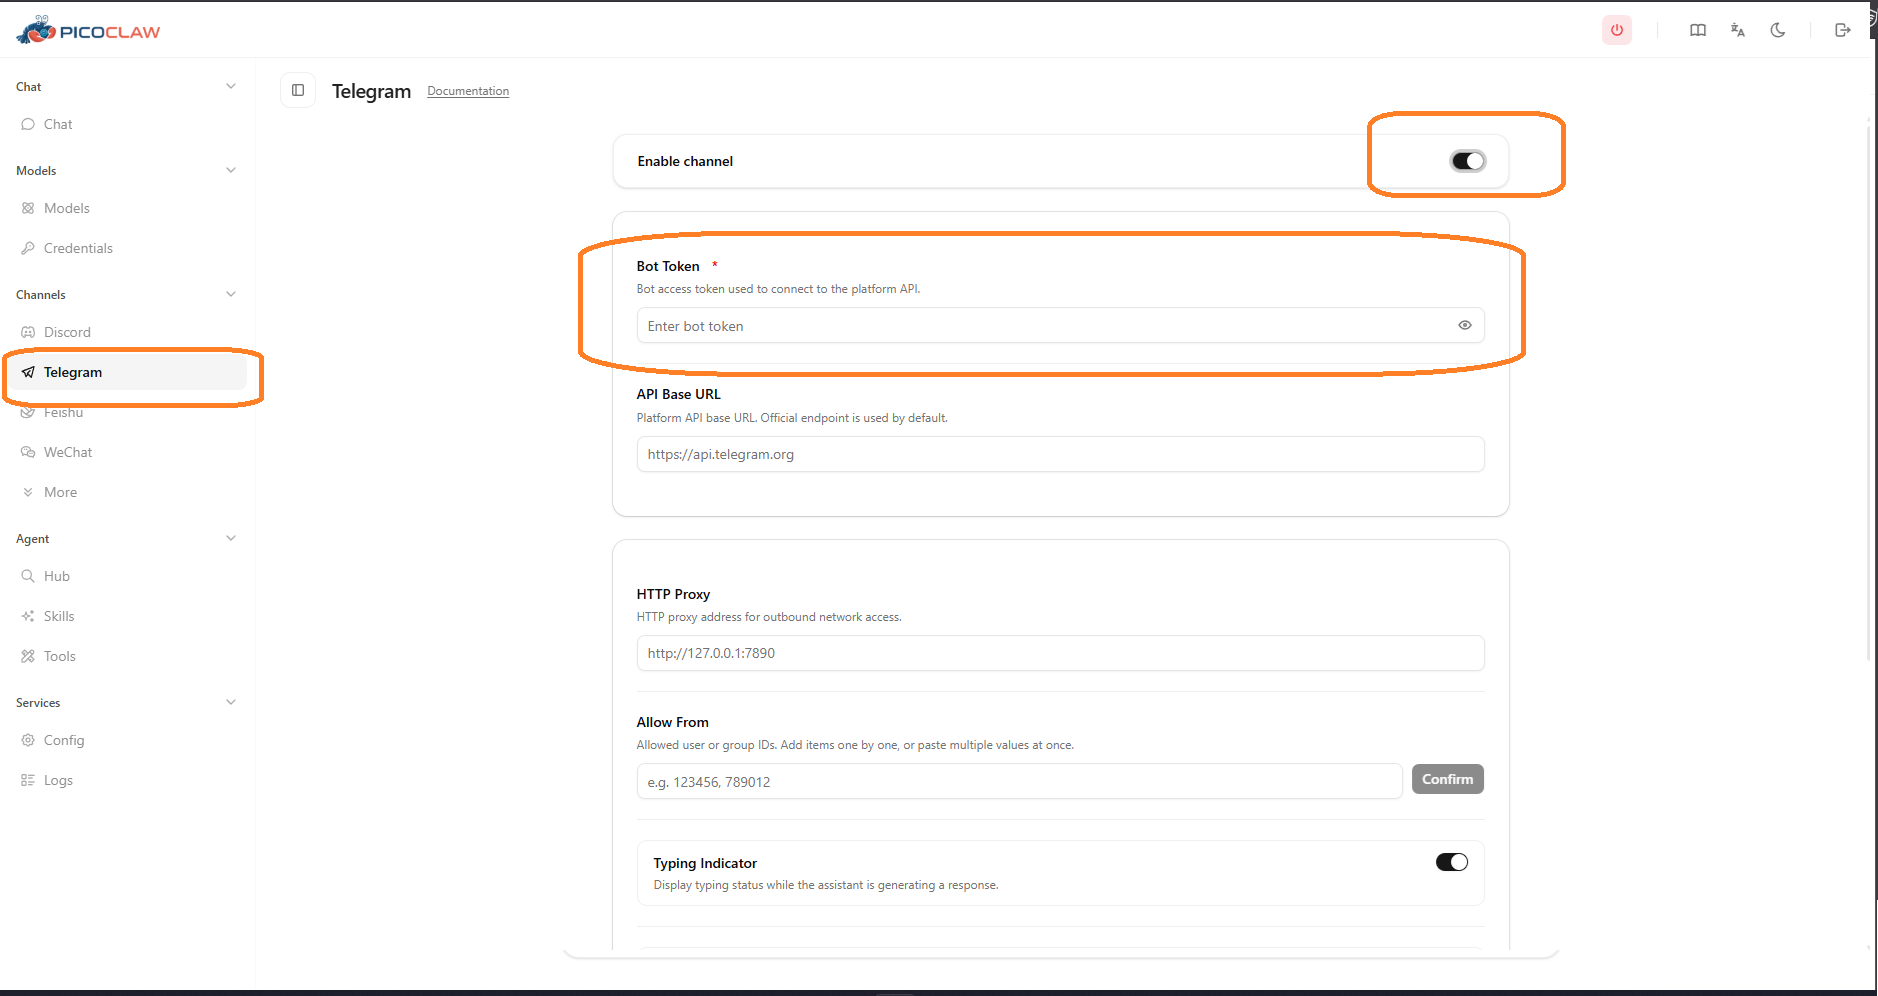Collapse the Services sidebar section

pos(231,702)
